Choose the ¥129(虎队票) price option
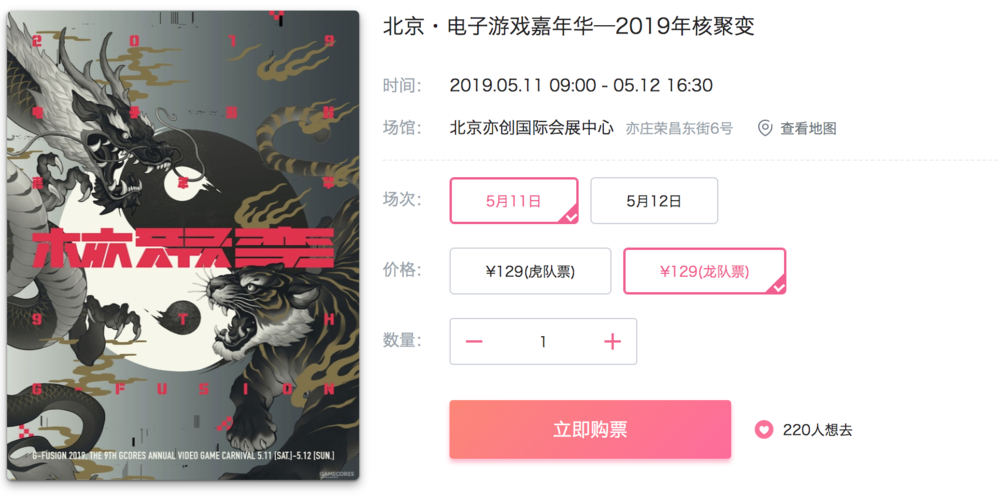1000x501 pixels. coord(530,272)
